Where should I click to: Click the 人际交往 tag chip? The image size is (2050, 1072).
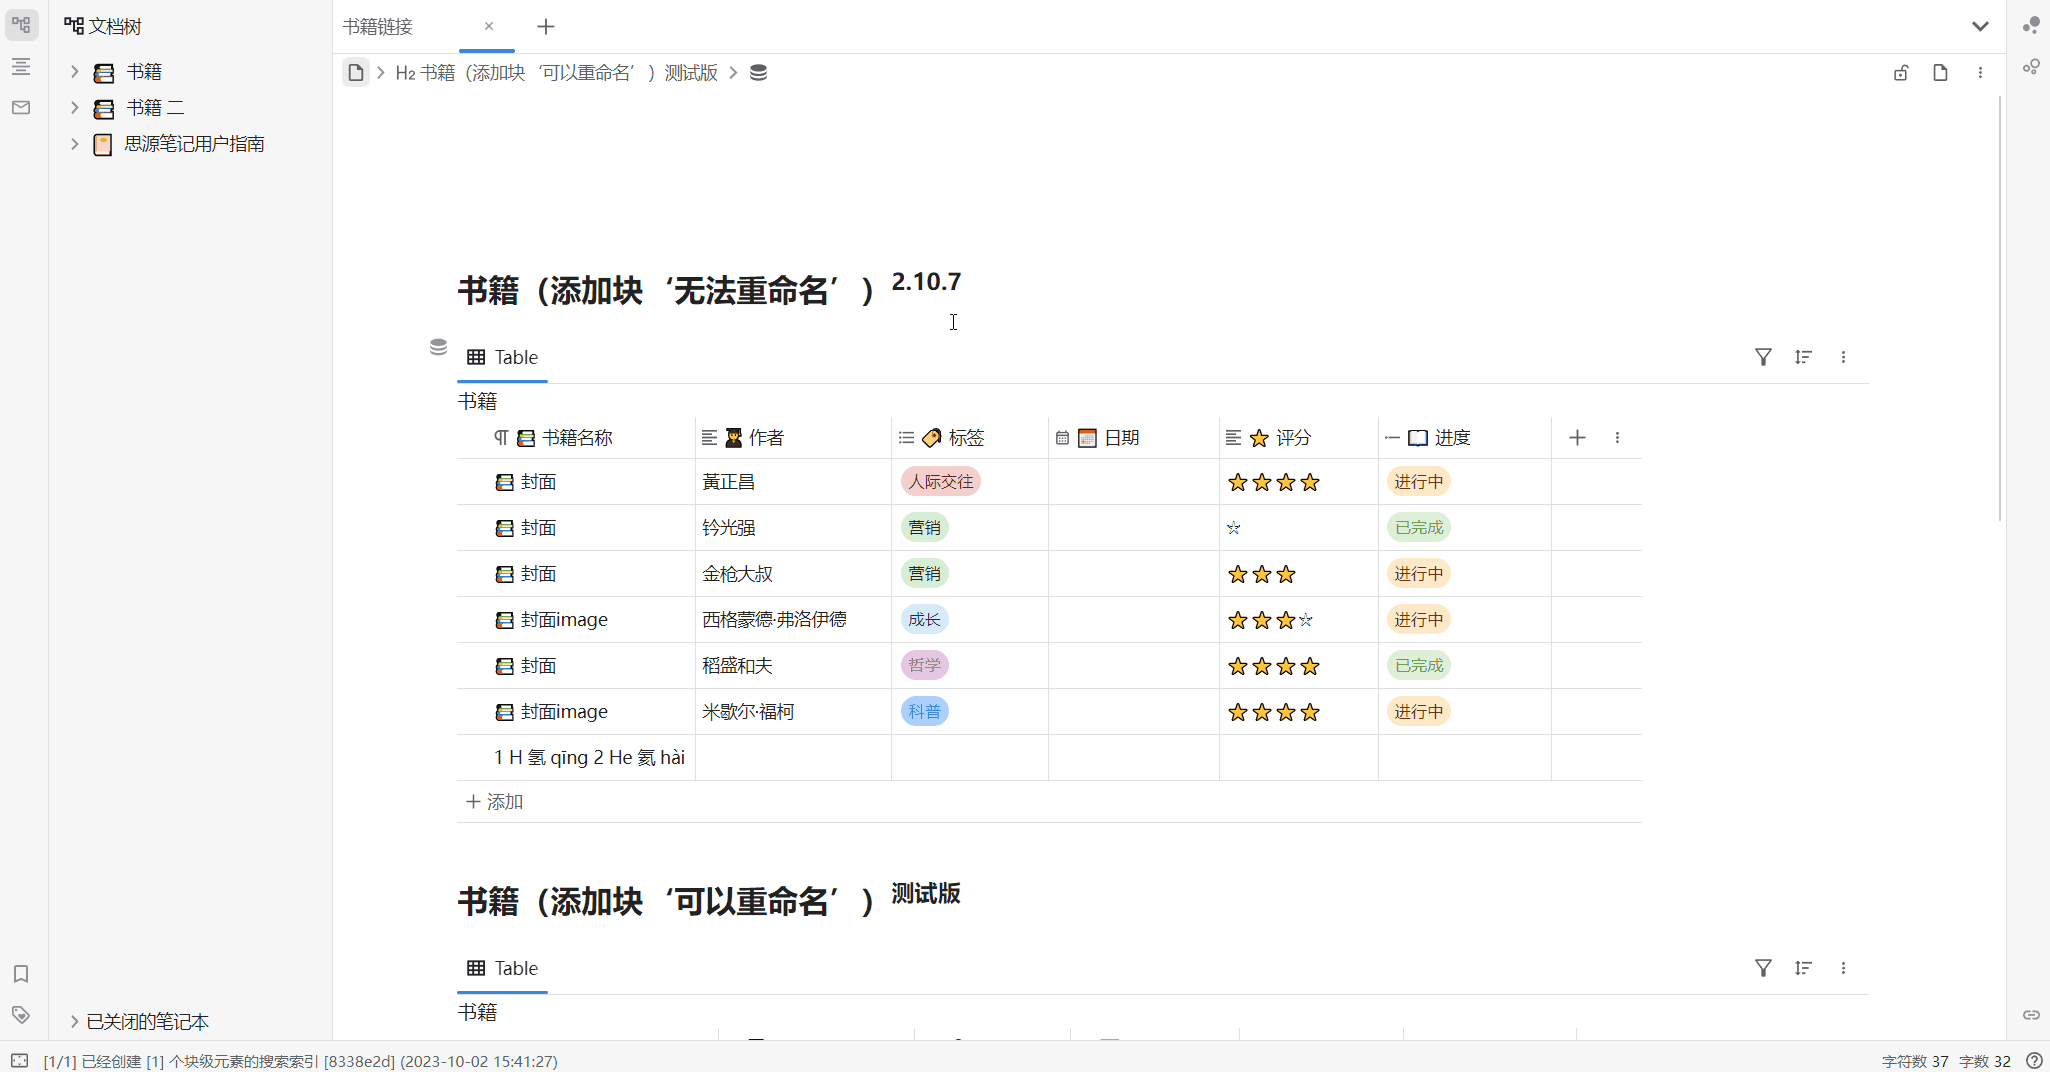coord(940,482)
